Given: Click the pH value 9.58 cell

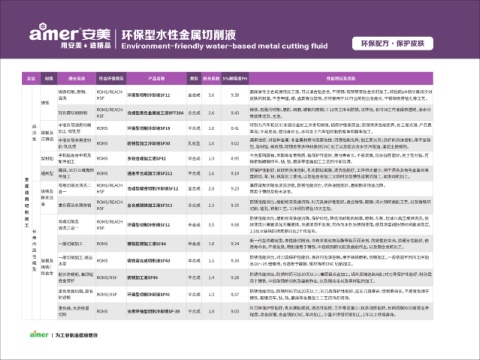Looking at the screenshot, I should [x=235, y=225].
